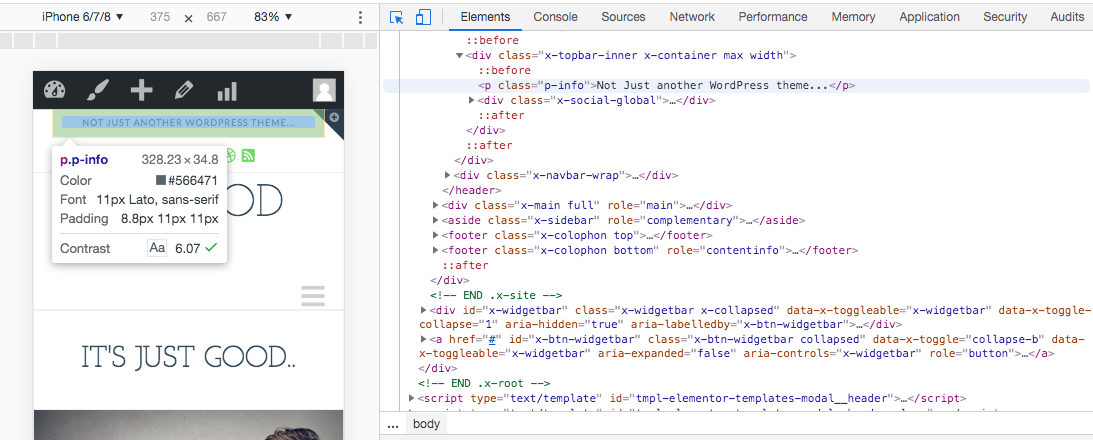Click the photo thumbnail on page
The width and height of the screenshot is (1093, 440).
pos(188,425)
